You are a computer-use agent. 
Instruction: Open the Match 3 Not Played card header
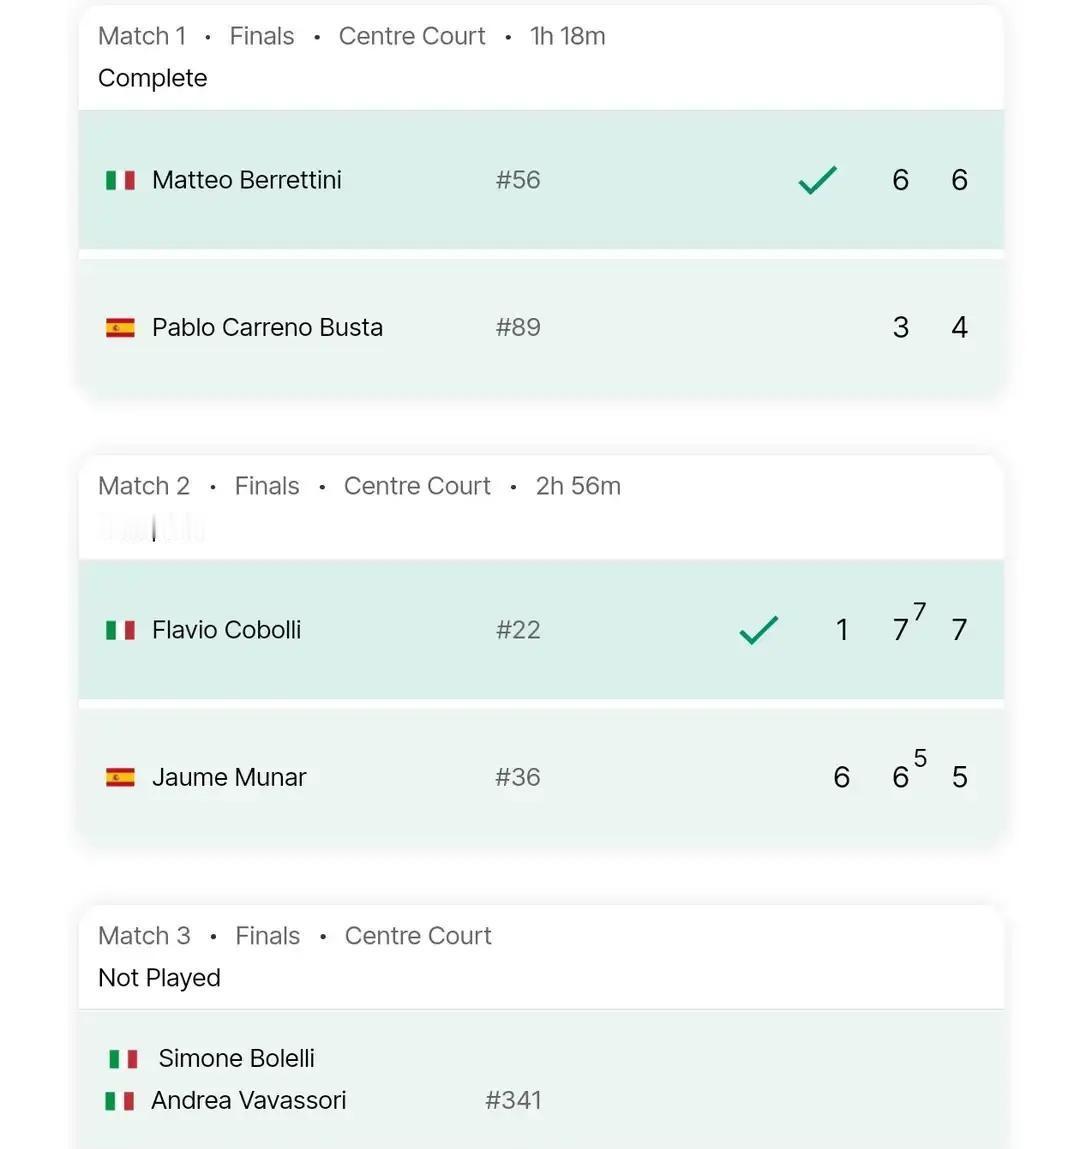click(541, 957)
